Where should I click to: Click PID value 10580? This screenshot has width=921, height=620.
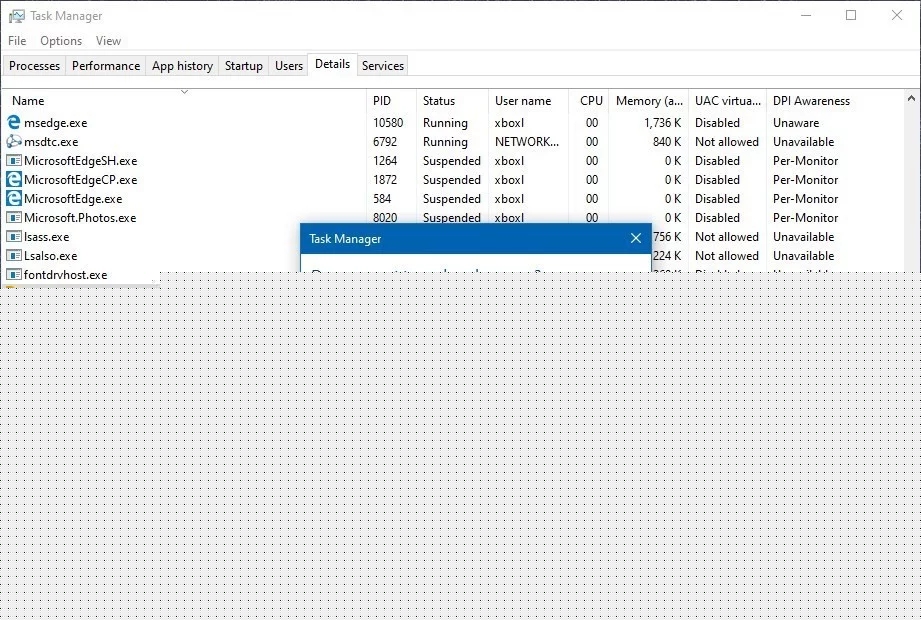[388, 123]
